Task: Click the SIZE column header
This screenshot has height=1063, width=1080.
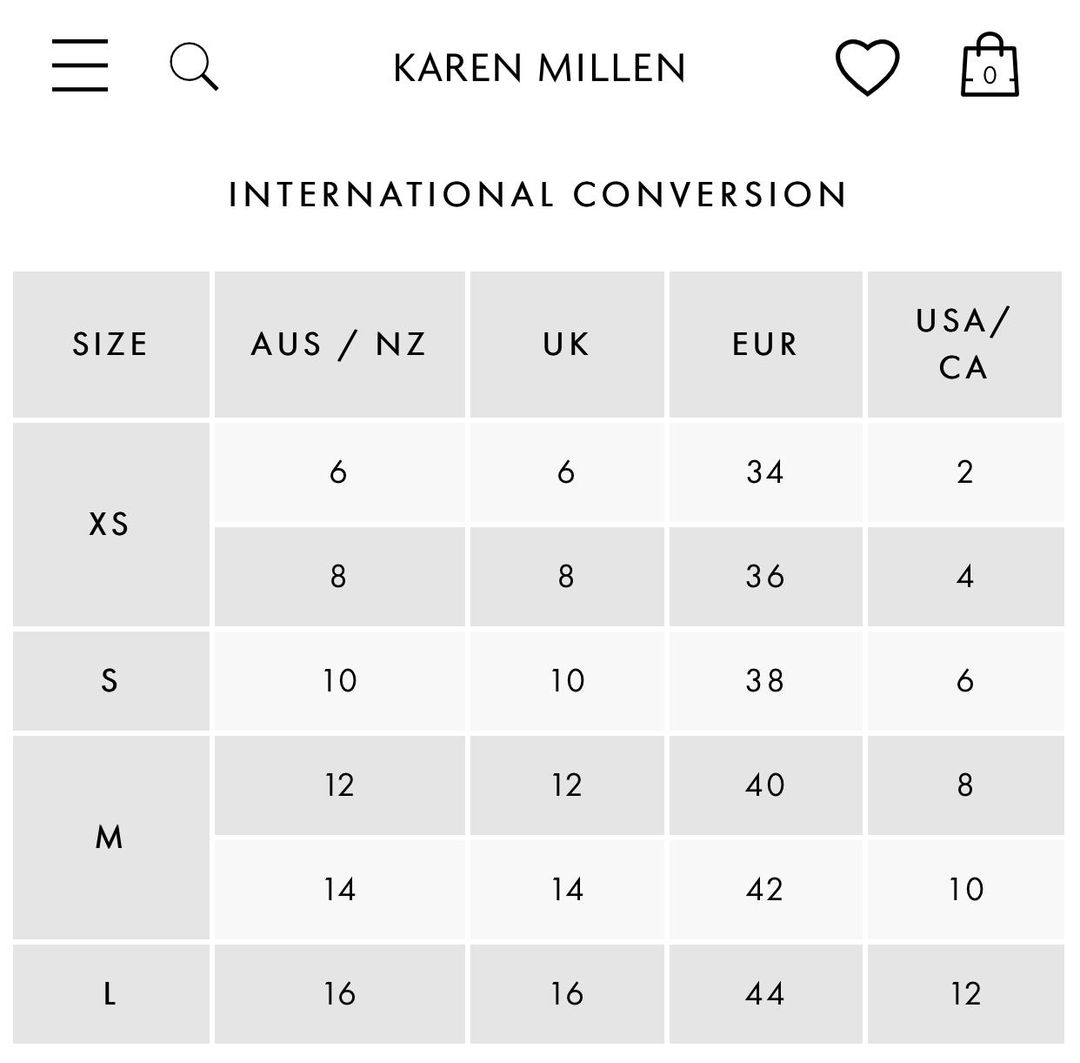Action: 110,343
